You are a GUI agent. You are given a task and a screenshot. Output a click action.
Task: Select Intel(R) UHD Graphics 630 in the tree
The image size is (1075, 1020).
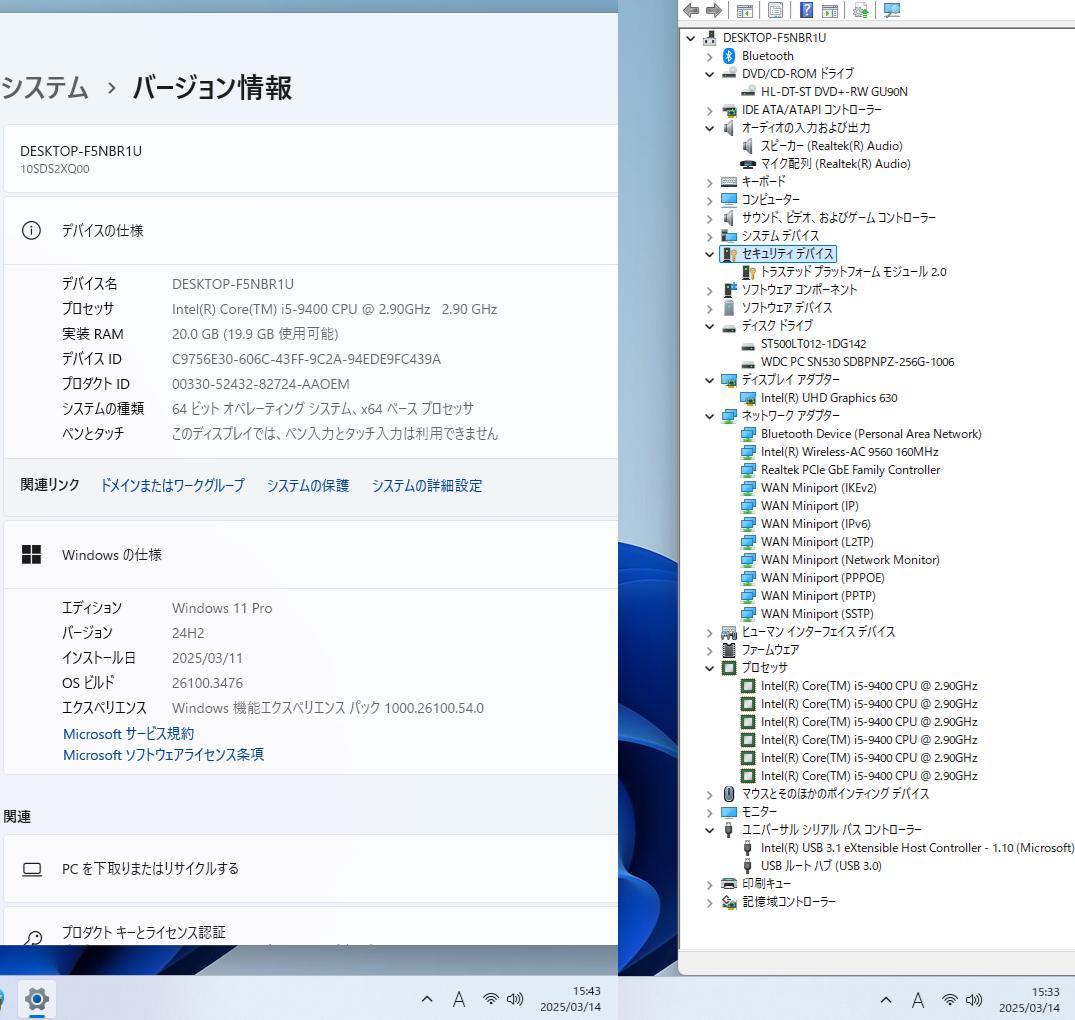point(829,397)
